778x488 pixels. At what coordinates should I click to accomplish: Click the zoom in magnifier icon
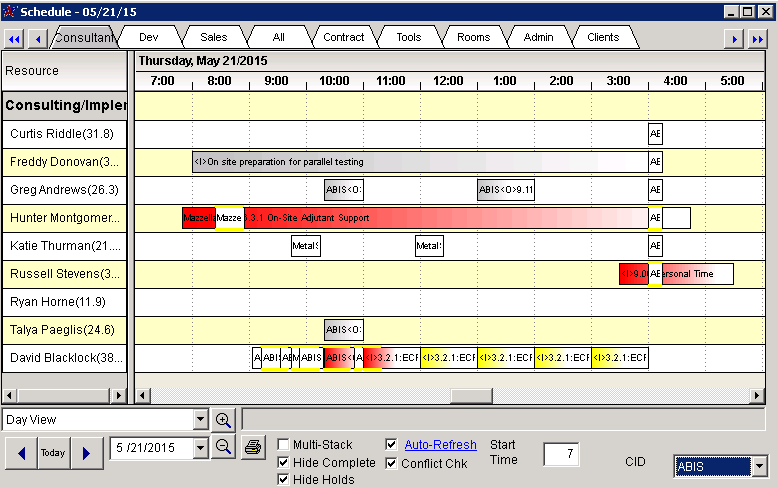pyautogui.click(x=223, y=420)
